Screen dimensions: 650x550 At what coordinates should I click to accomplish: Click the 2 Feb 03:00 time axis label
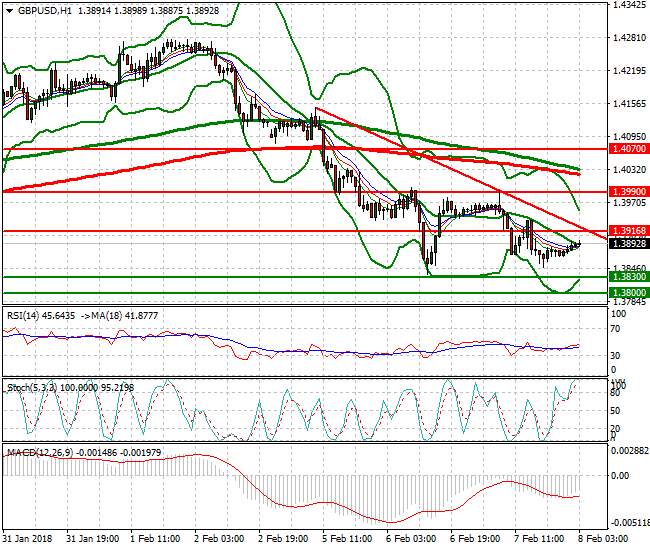tap(219, 539)
